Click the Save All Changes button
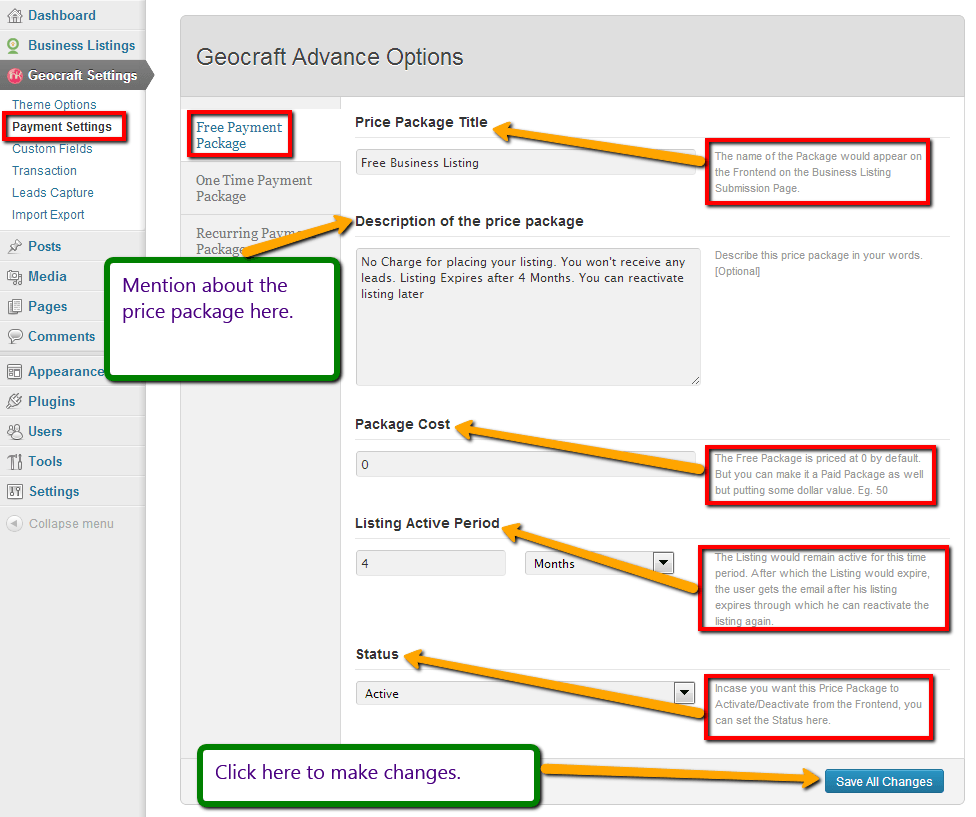 (x=884, y=782)
